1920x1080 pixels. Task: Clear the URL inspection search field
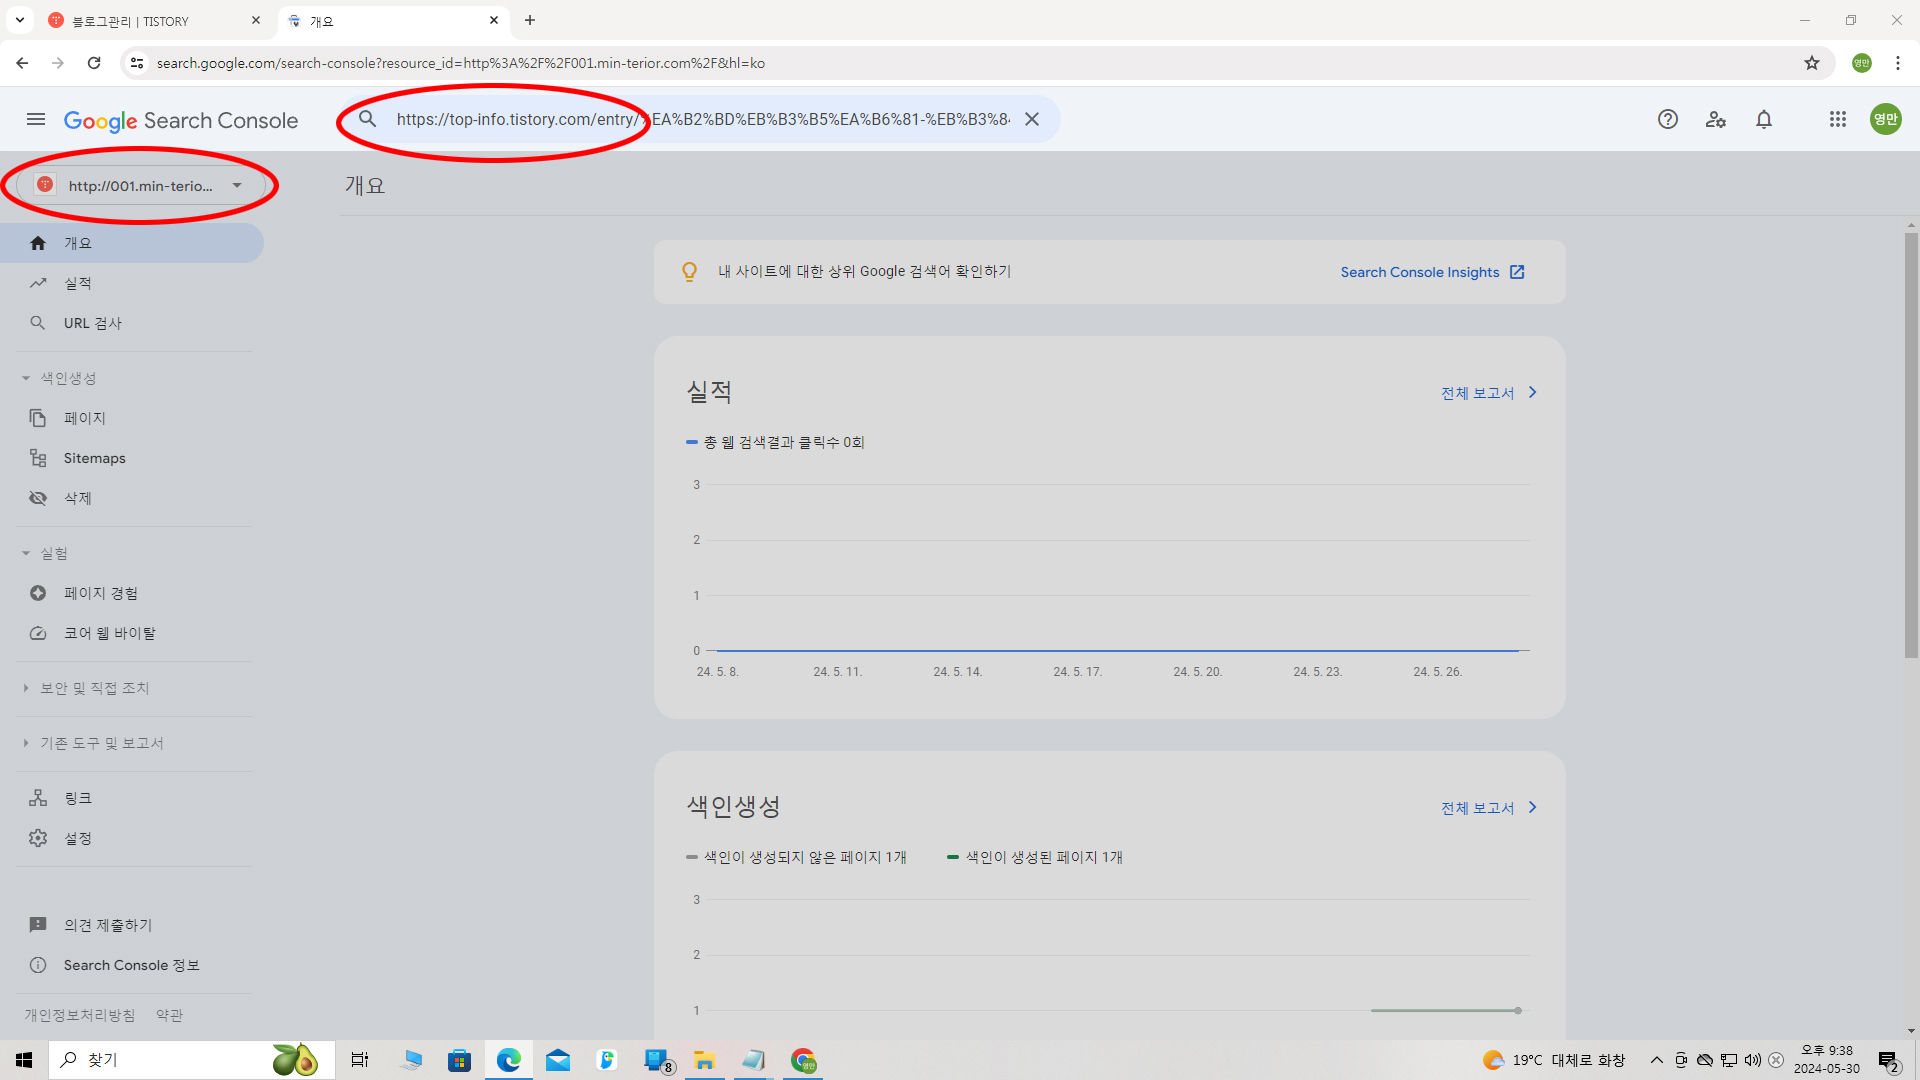click(1032, 120)
